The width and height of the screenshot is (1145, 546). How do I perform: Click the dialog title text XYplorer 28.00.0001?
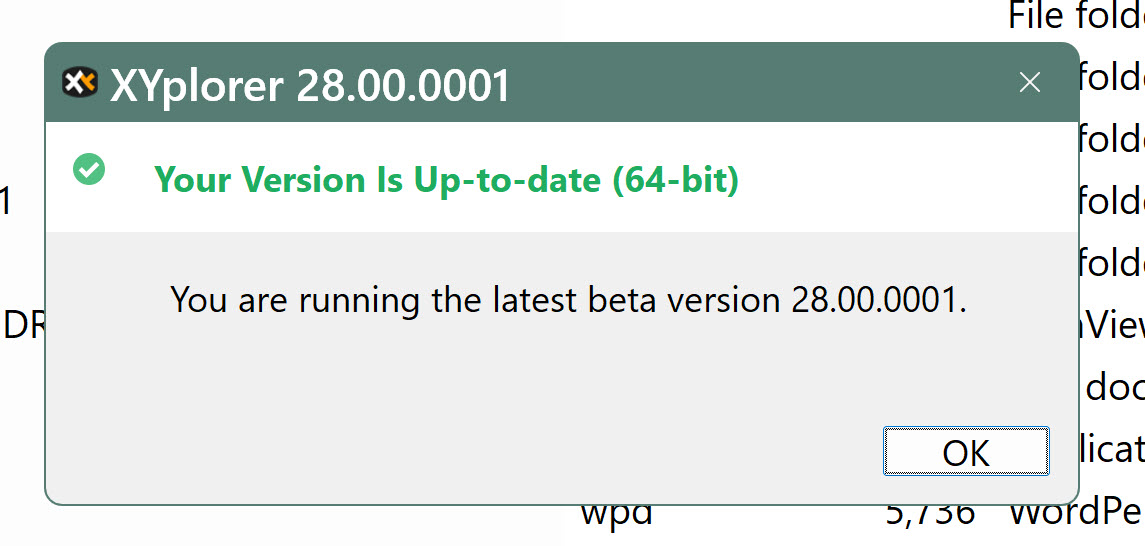pos(310,86)
